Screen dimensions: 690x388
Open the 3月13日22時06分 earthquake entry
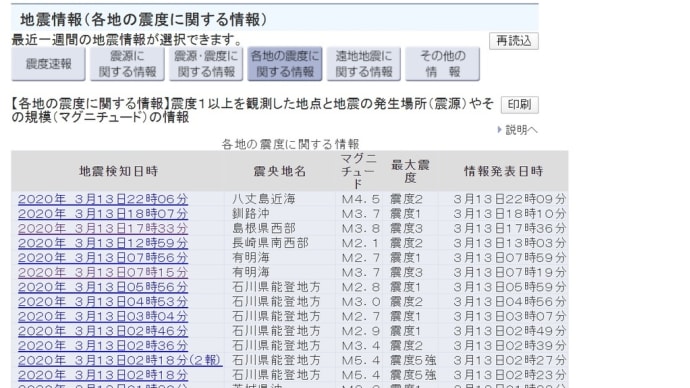point(103,199)
